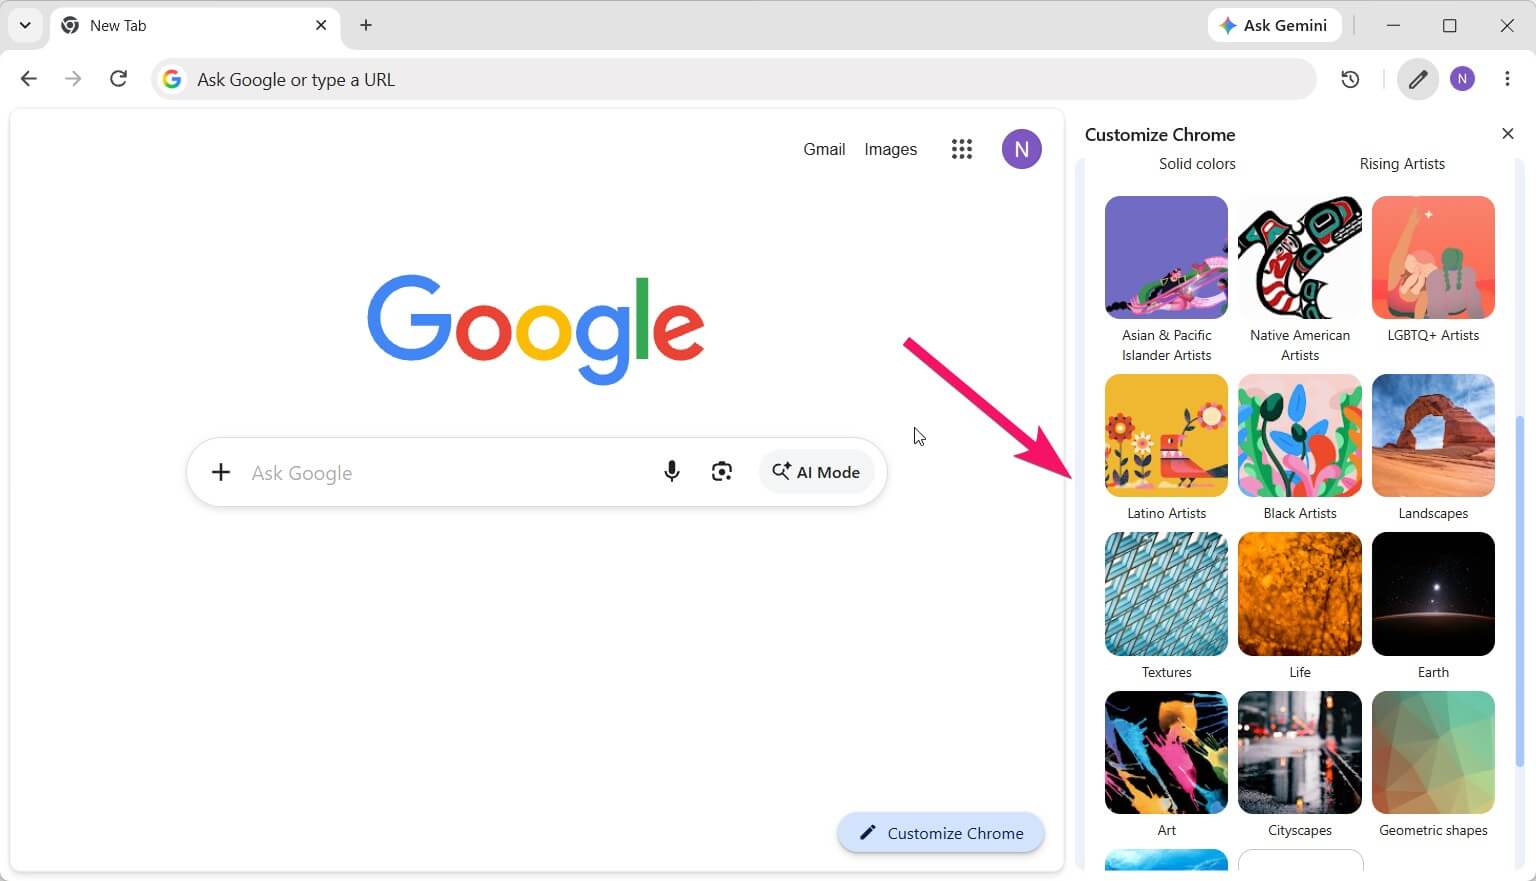Reload the page with refresh icon
This screenshot has width=1536, height=881.
(x=118, y=79)
